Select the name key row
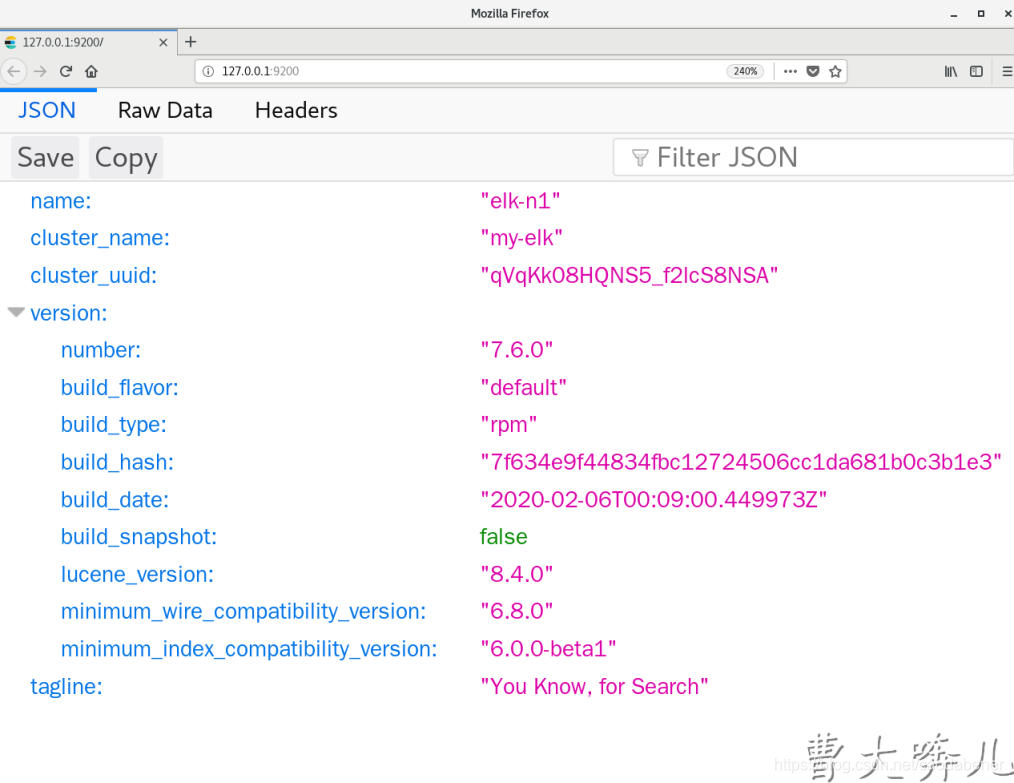The width and height of the screenshot is (1014, 783). (x=61, y=201)
